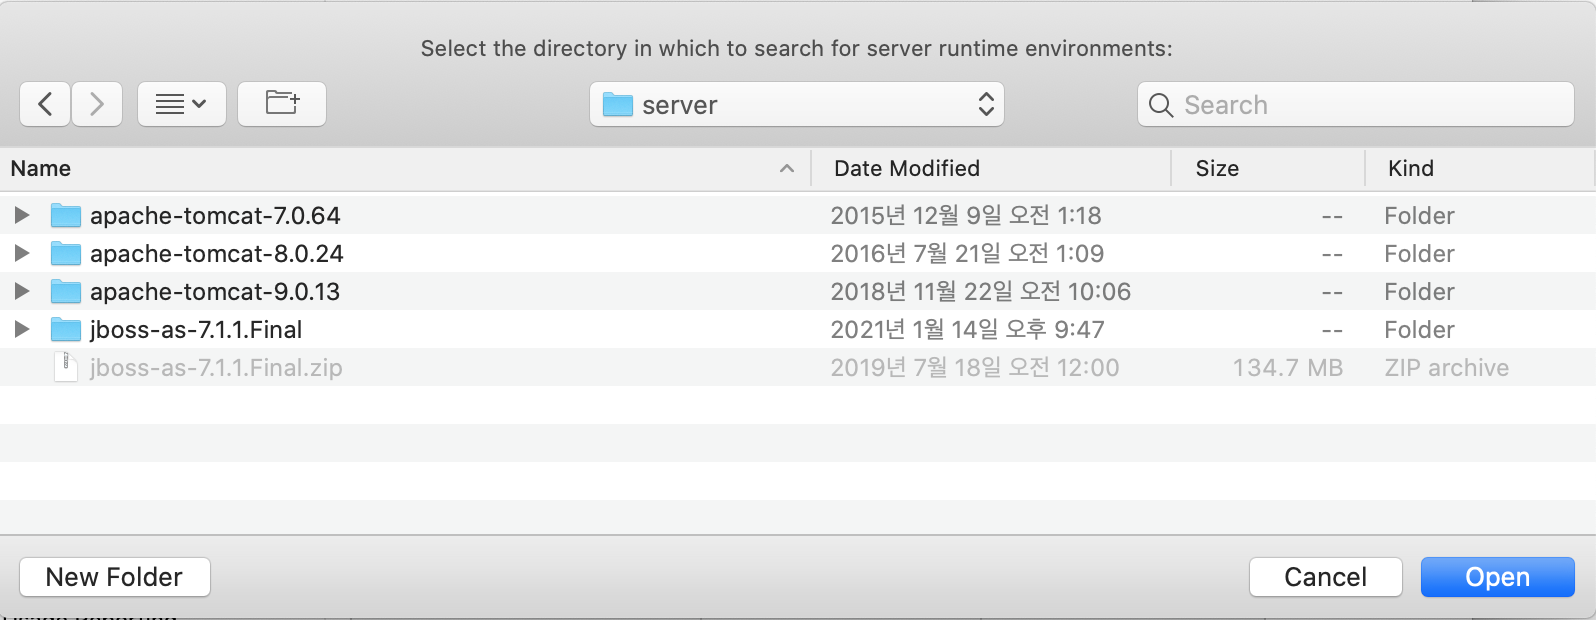Viewport: 1596px width, 620px height.
Task: Sort by the Name column header
Action: 405,168
